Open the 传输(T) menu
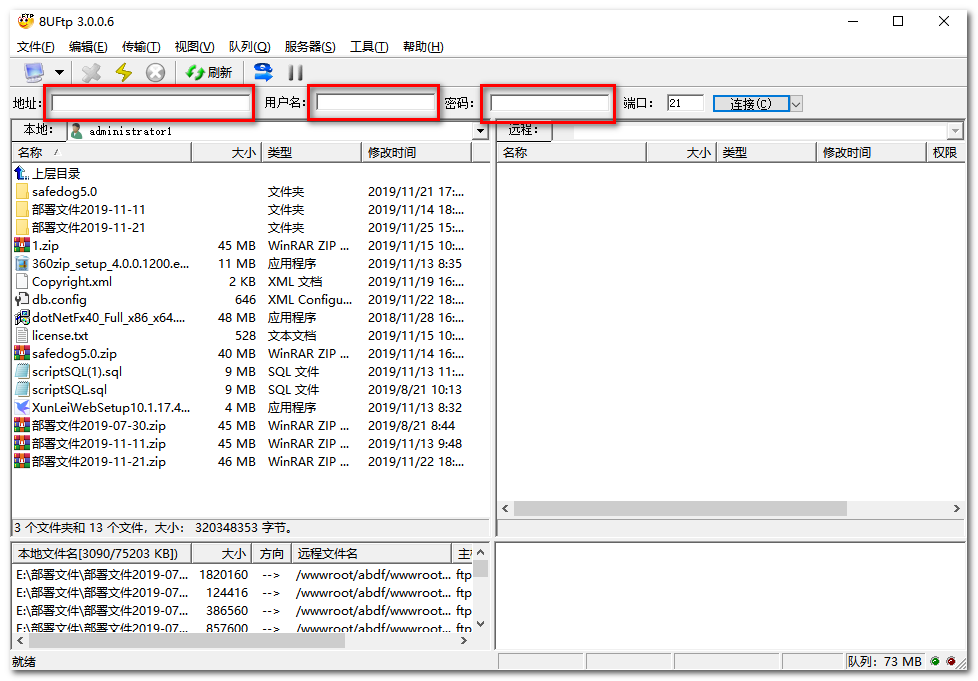The height and width of the screenshot is (681, 978). point(141,47)
